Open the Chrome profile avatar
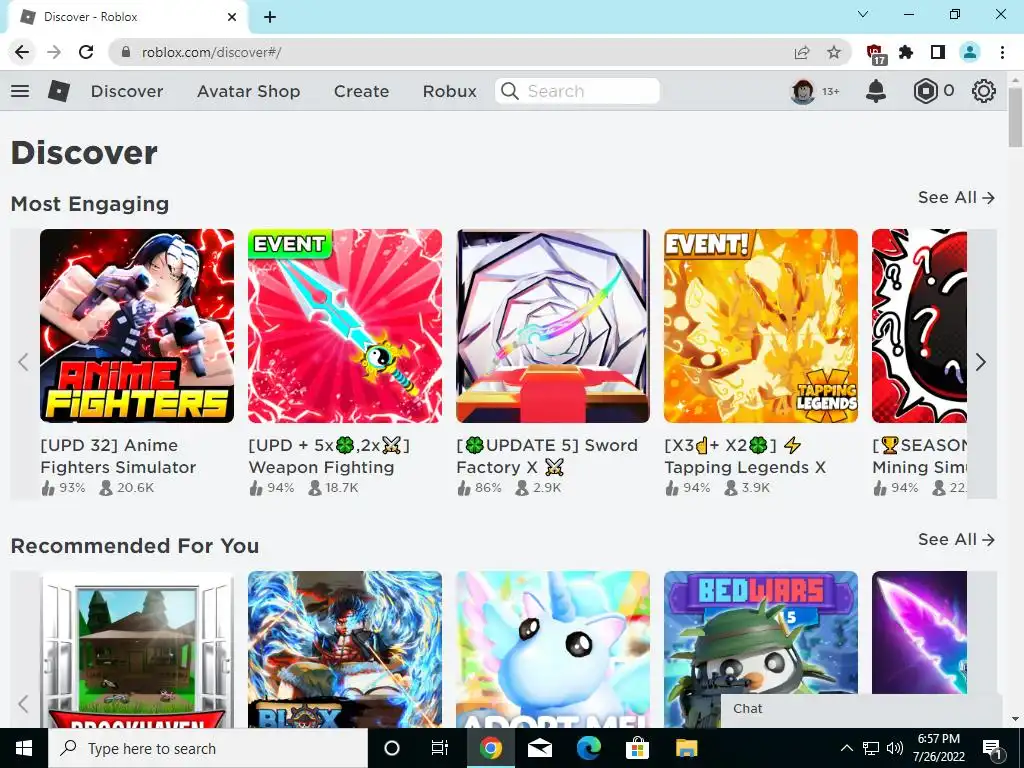This screenshot has width=1024, height=768. pos(970,52)
